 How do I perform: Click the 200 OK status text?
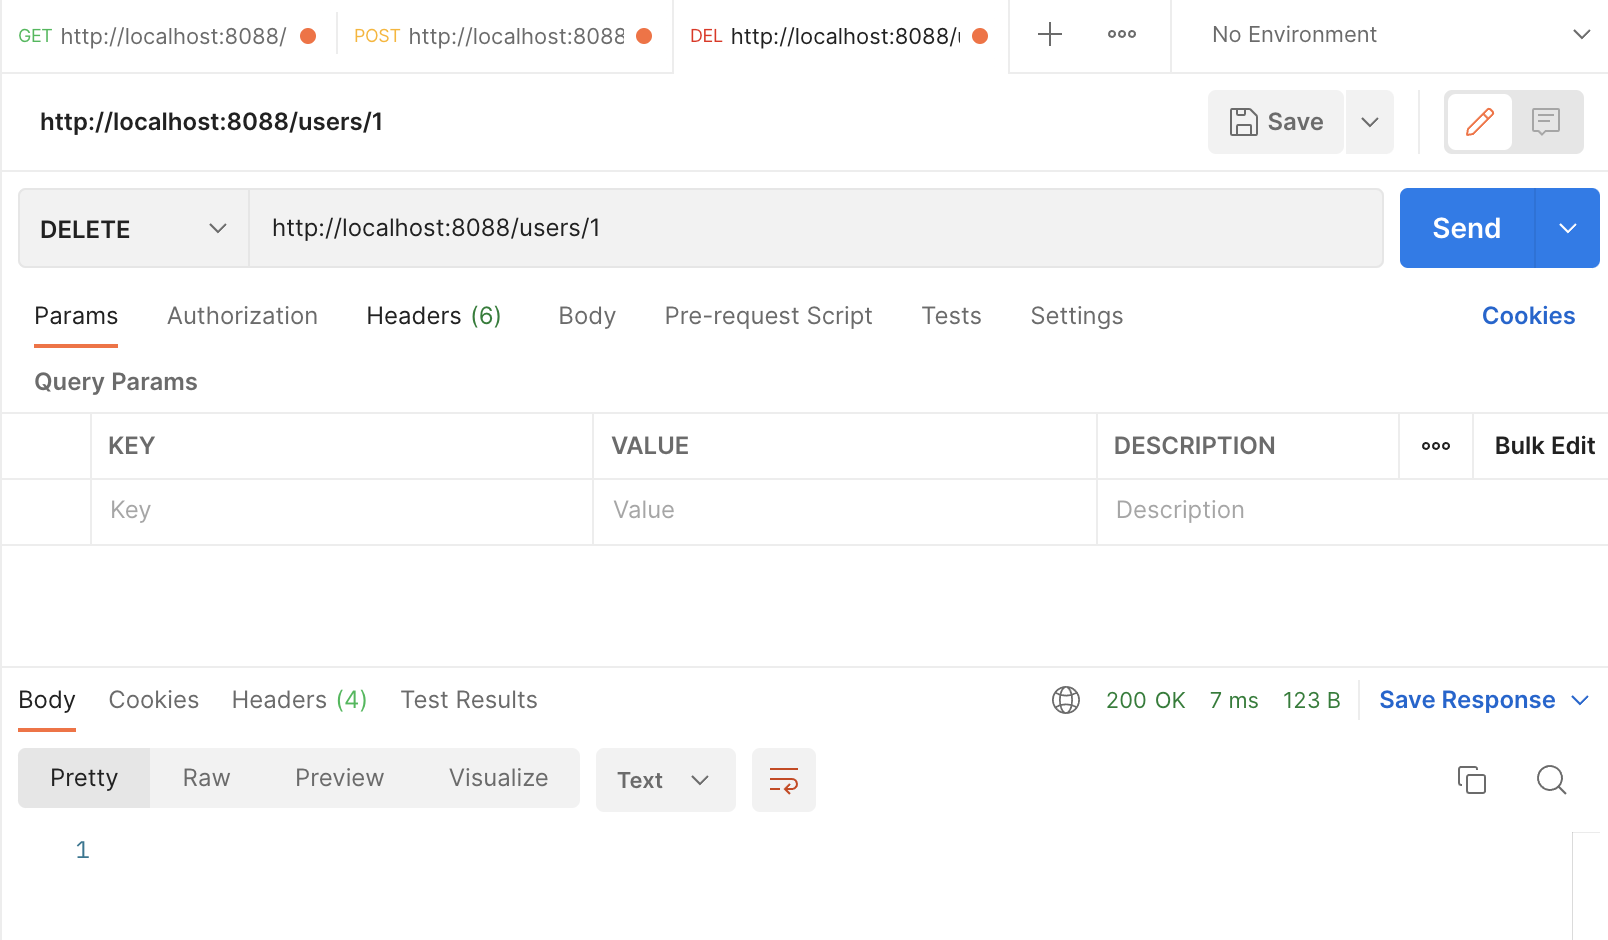click(x=1145, y=700)
